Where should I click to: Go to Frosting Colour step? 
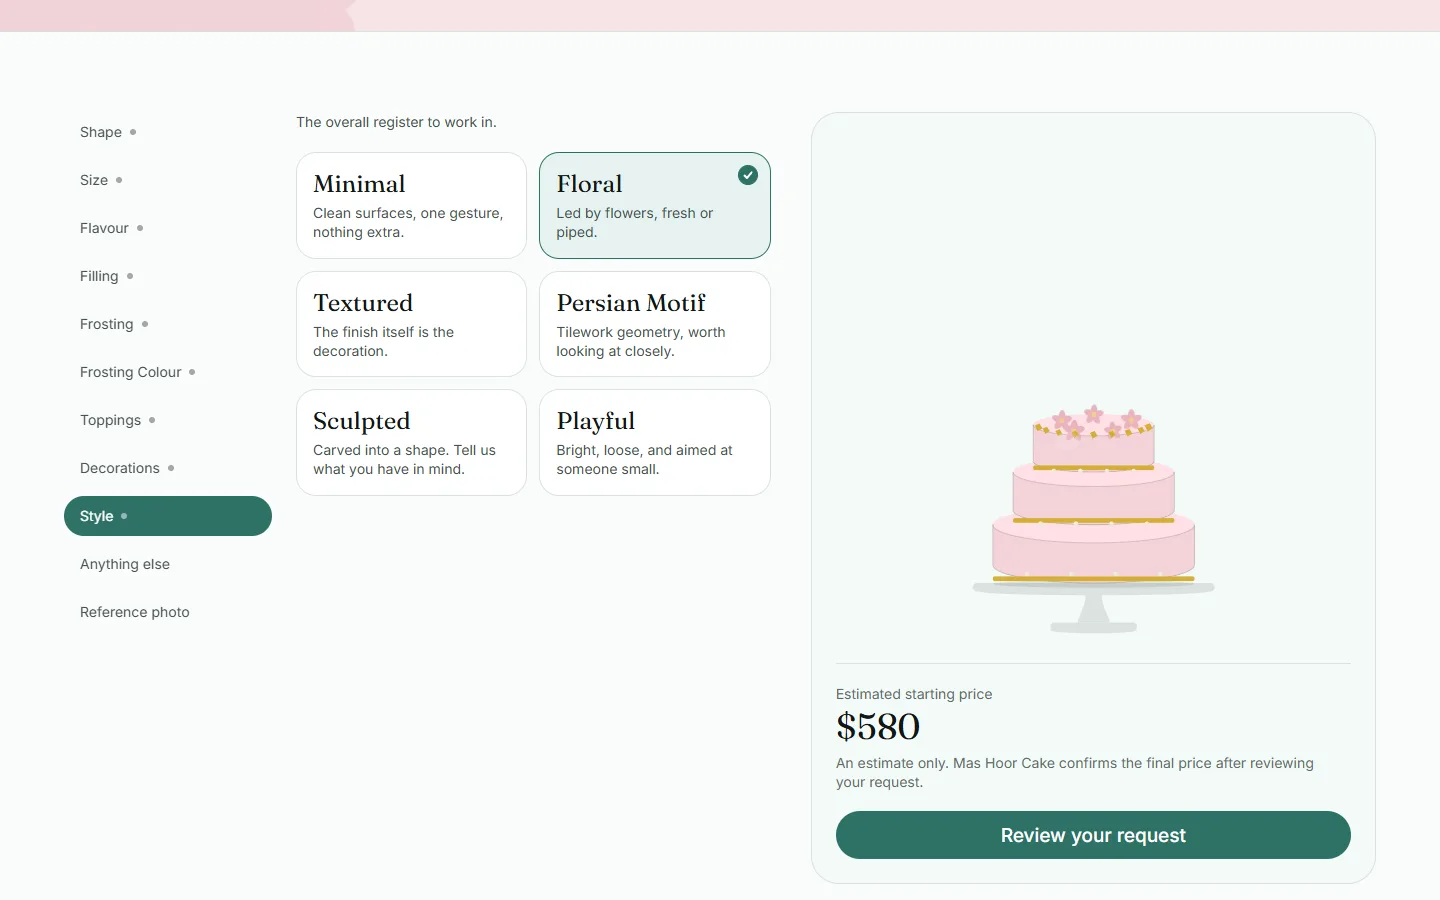click(x=168, y=372)
